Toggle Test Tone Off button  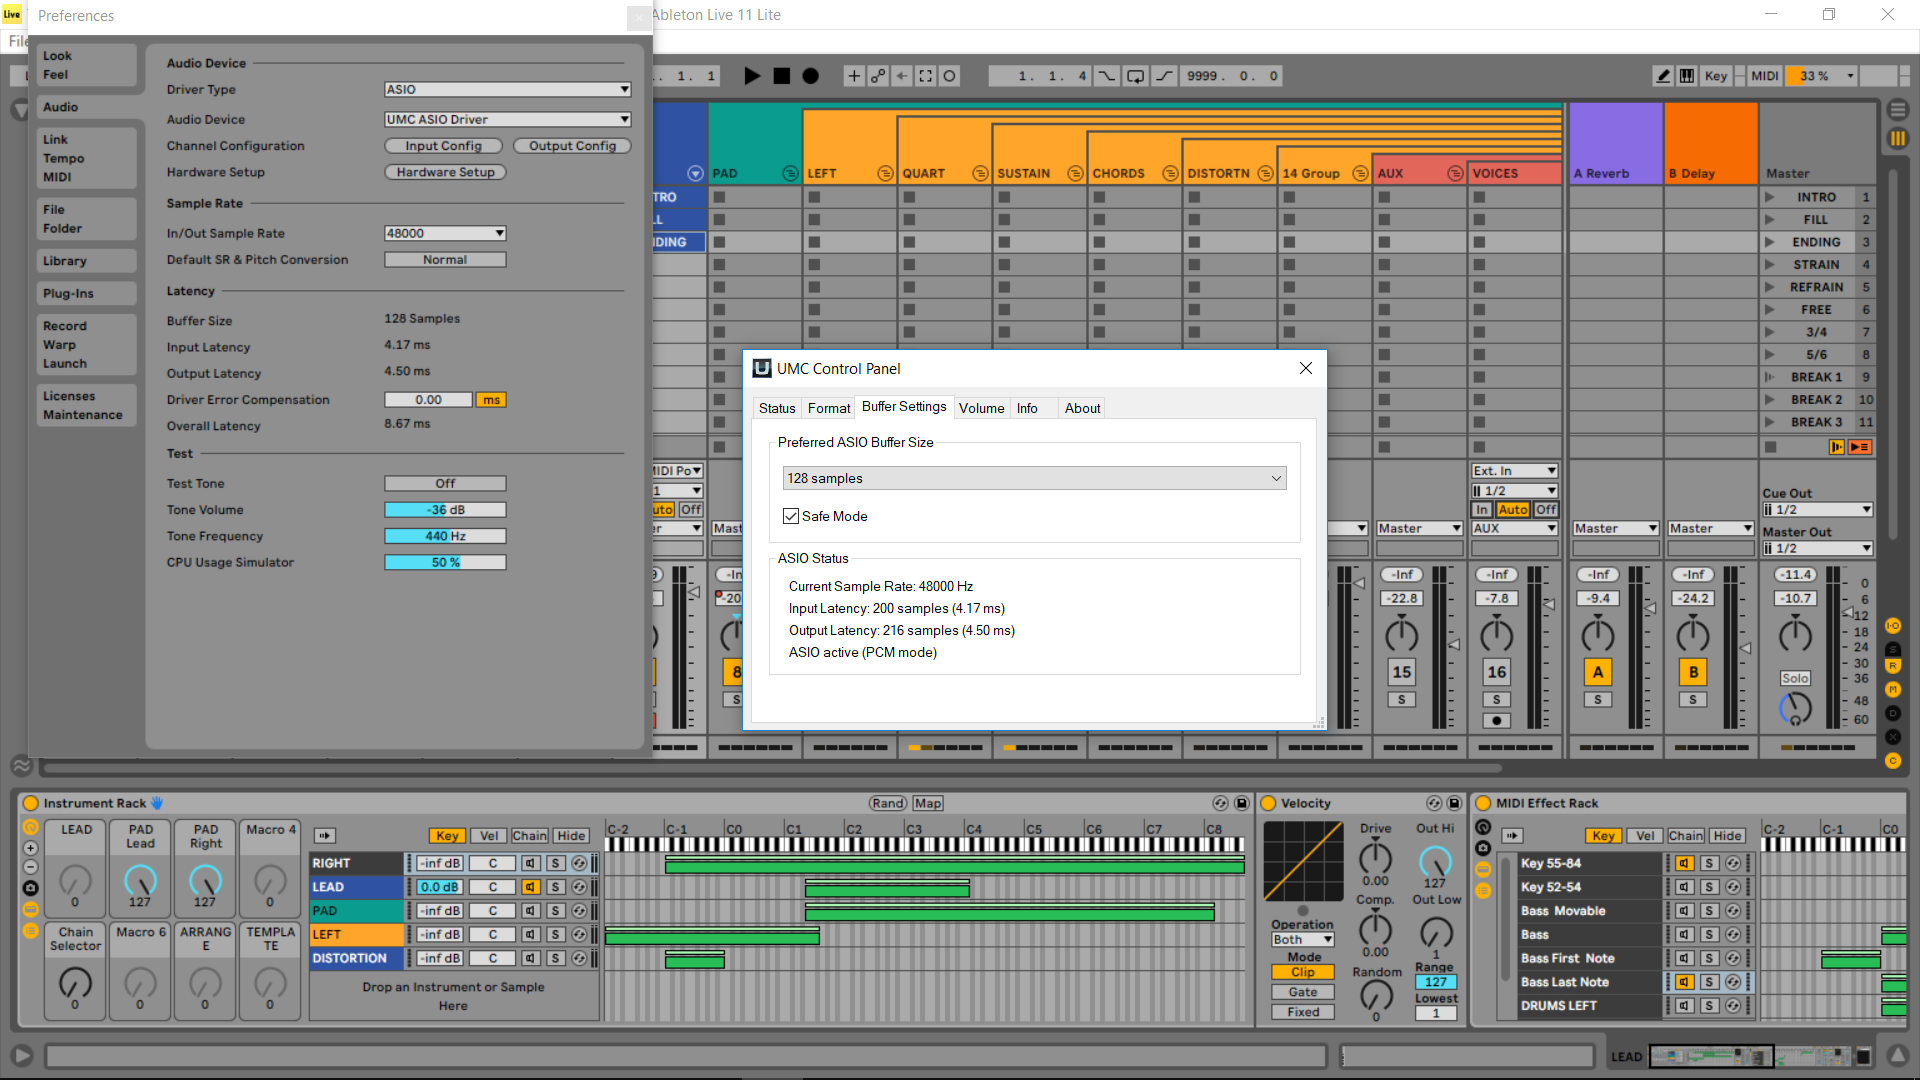tap(445, 483)
